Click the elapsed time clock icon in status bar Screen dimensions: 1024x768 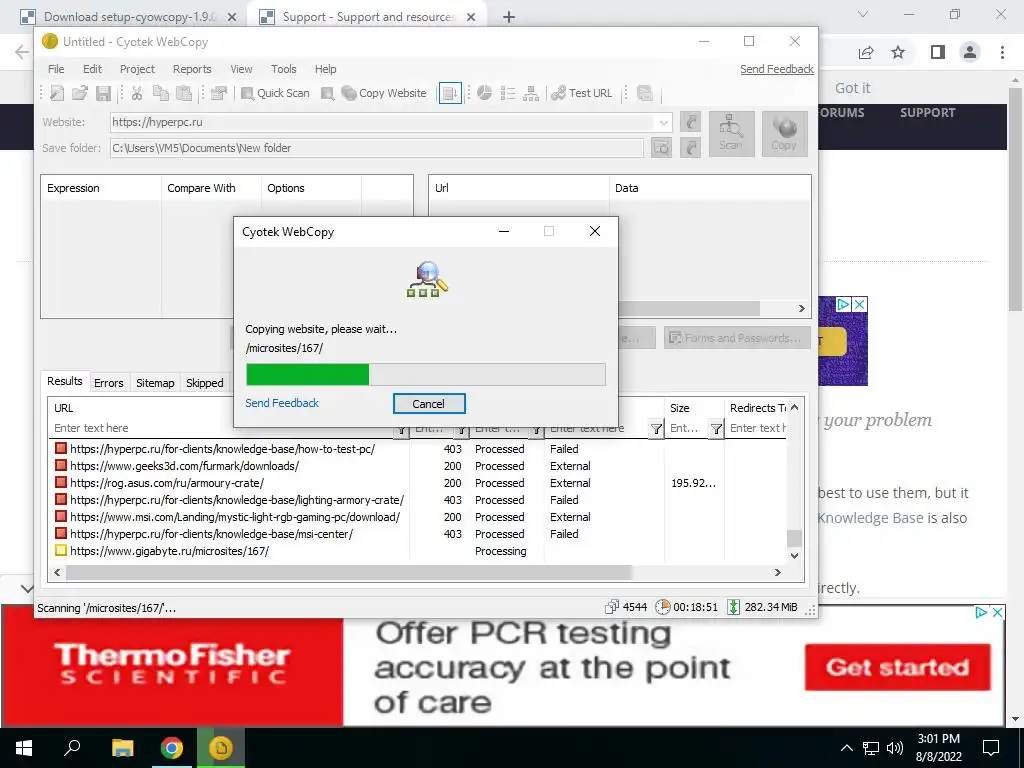(x=662, y=607)
